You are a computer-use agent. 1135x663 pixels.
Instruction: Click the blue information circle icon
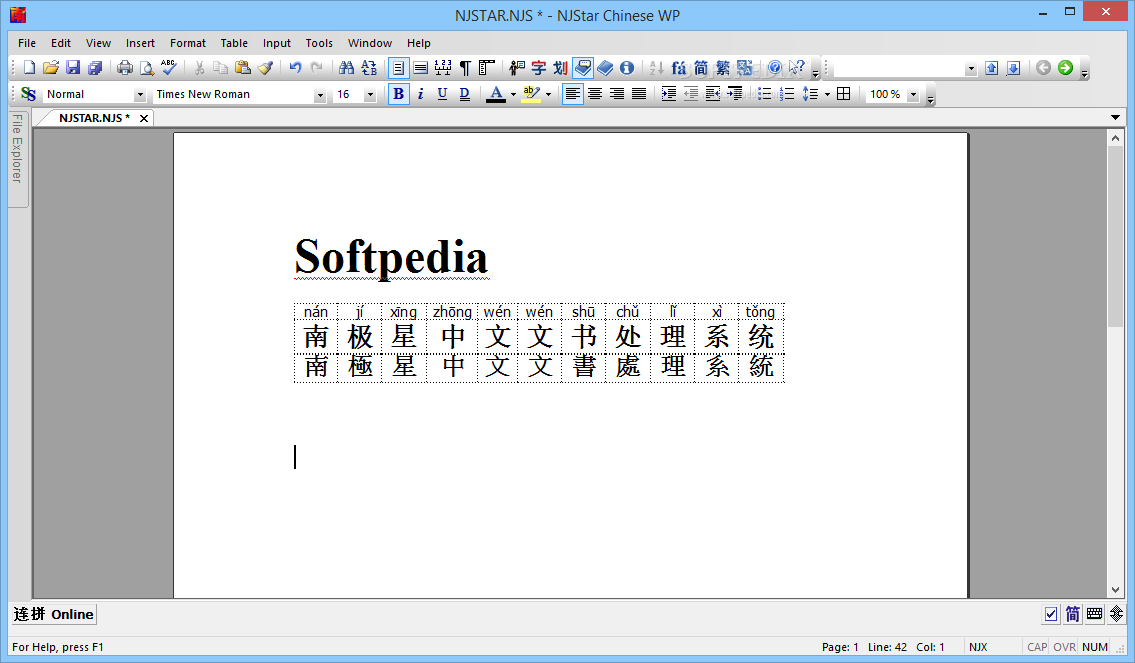pos(627,68)
